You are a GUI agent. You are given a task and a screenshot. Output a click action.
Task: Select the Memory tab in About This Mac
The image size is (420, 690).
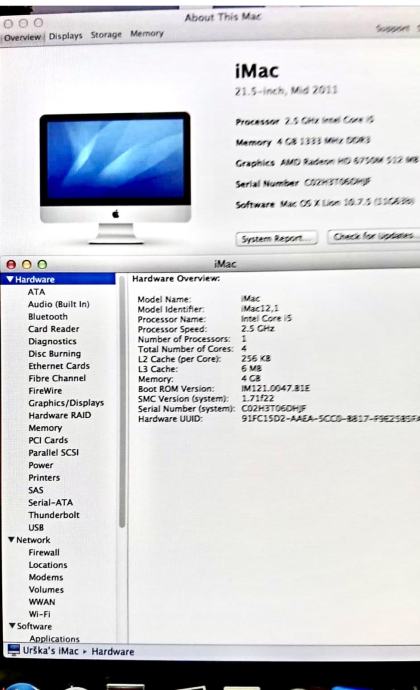click(147, 33)
